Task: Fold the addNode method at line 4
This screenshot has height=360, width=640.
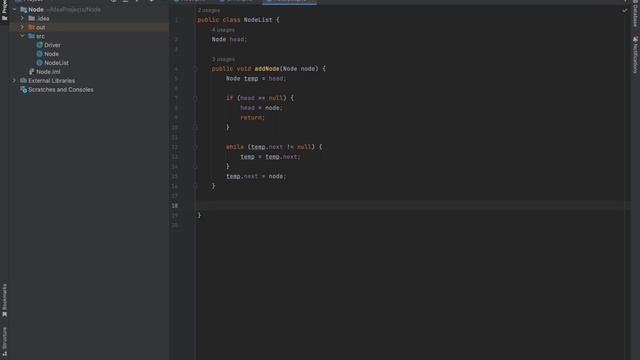Action: [195, 69]
